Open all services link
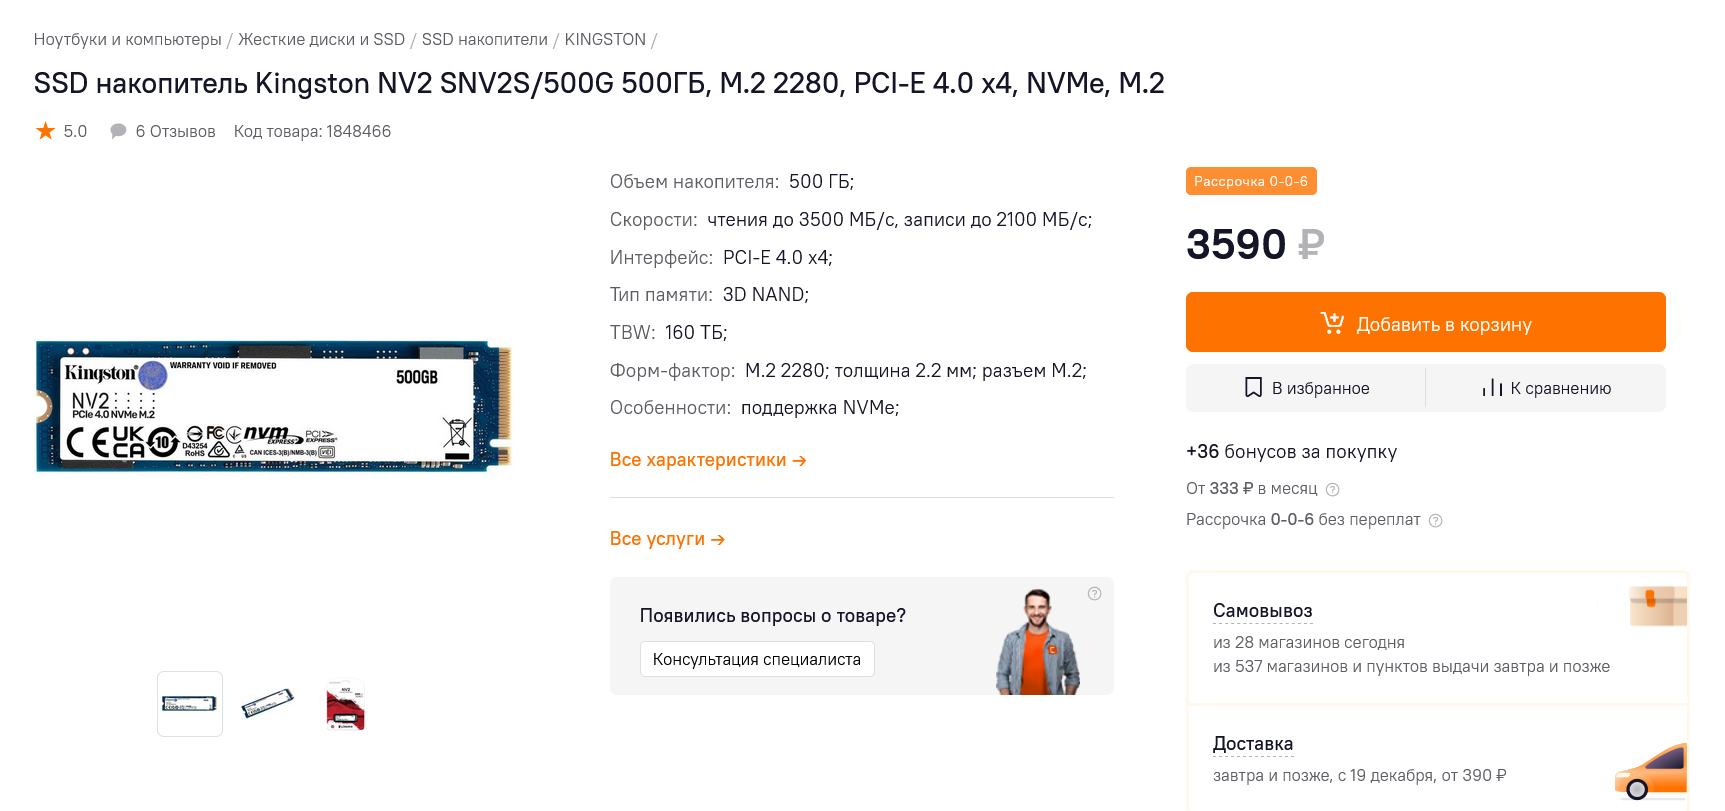The width and height of the screenshot is (1725, 811). (x=667, y=539)
